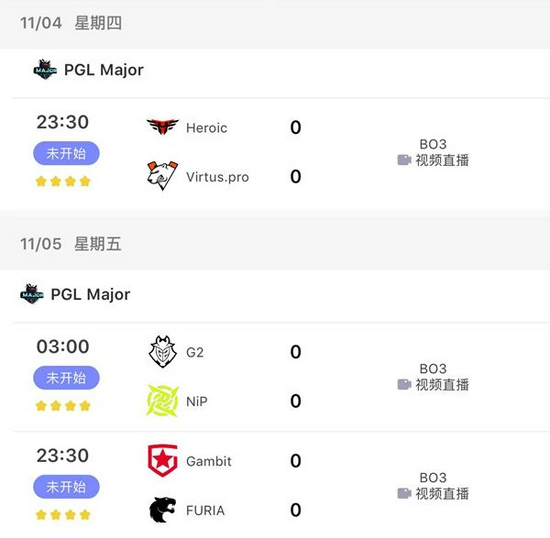Open video live icon for Gambit match
The image size is (550, 538).
[x=404, y=493]
